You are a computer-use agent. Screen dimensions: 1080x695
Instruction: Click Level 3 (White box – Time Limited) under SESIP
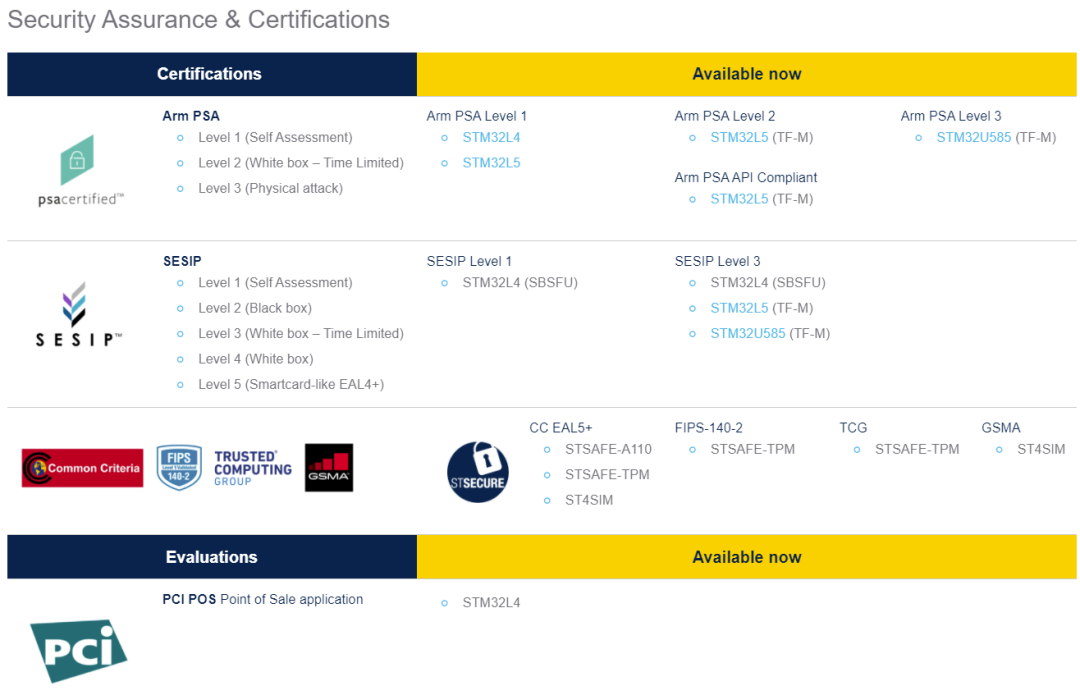click(300, 333)
